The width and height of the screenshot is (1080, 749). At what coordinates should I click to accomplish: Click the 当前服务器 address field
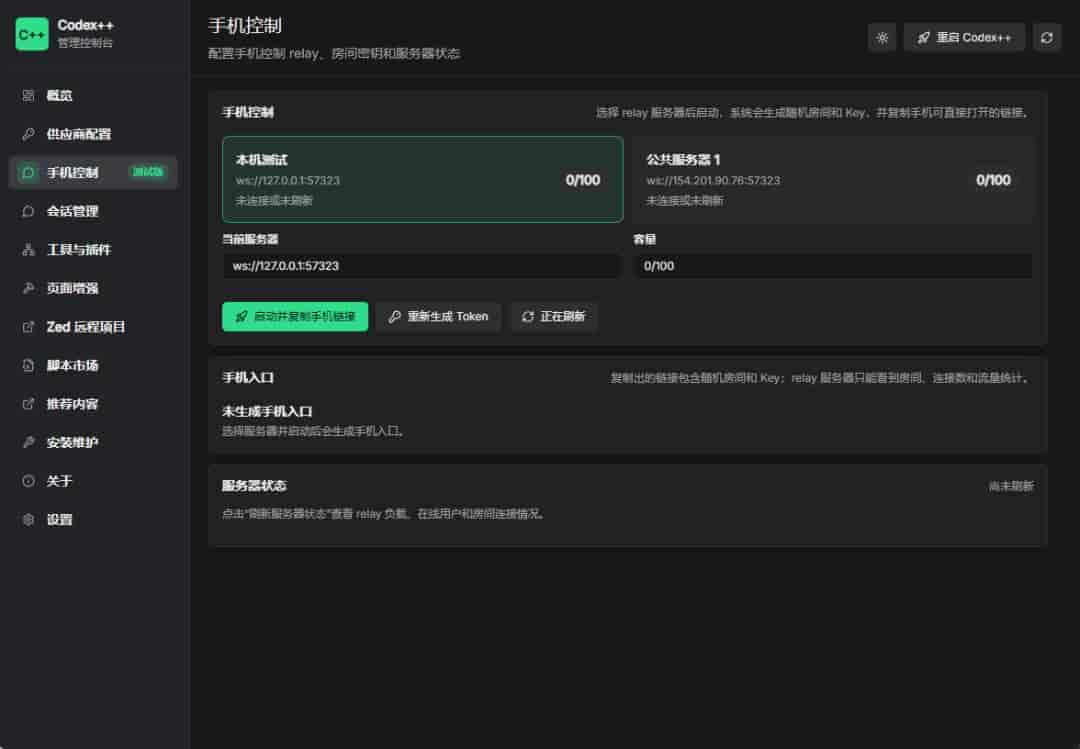point(422,266)
